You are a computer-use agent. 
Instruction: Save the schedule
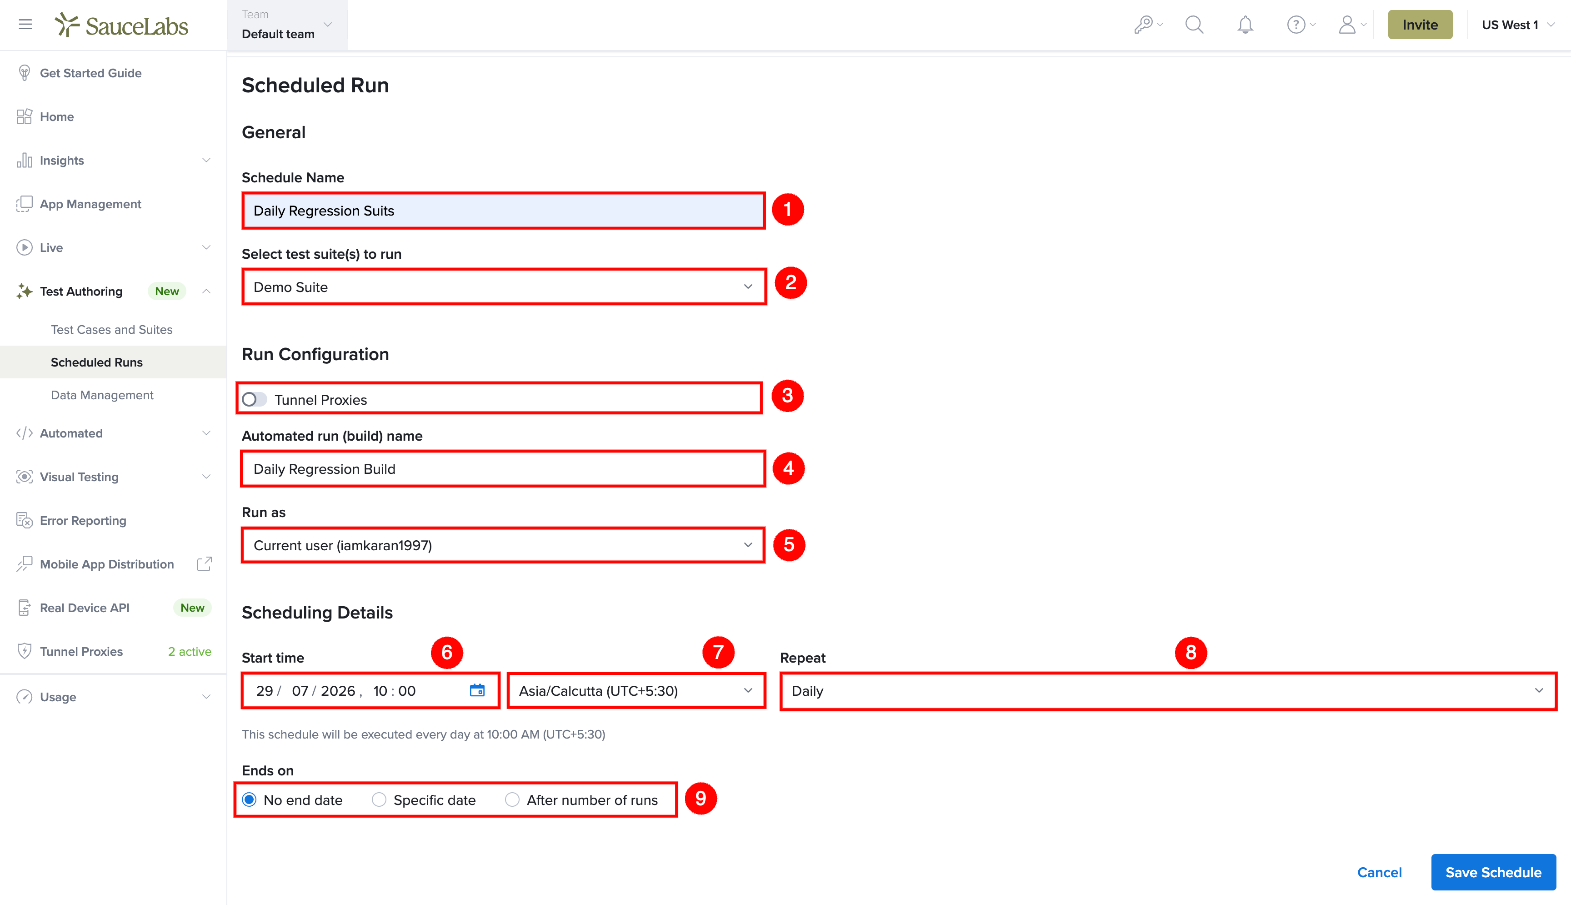[1493, 872]
